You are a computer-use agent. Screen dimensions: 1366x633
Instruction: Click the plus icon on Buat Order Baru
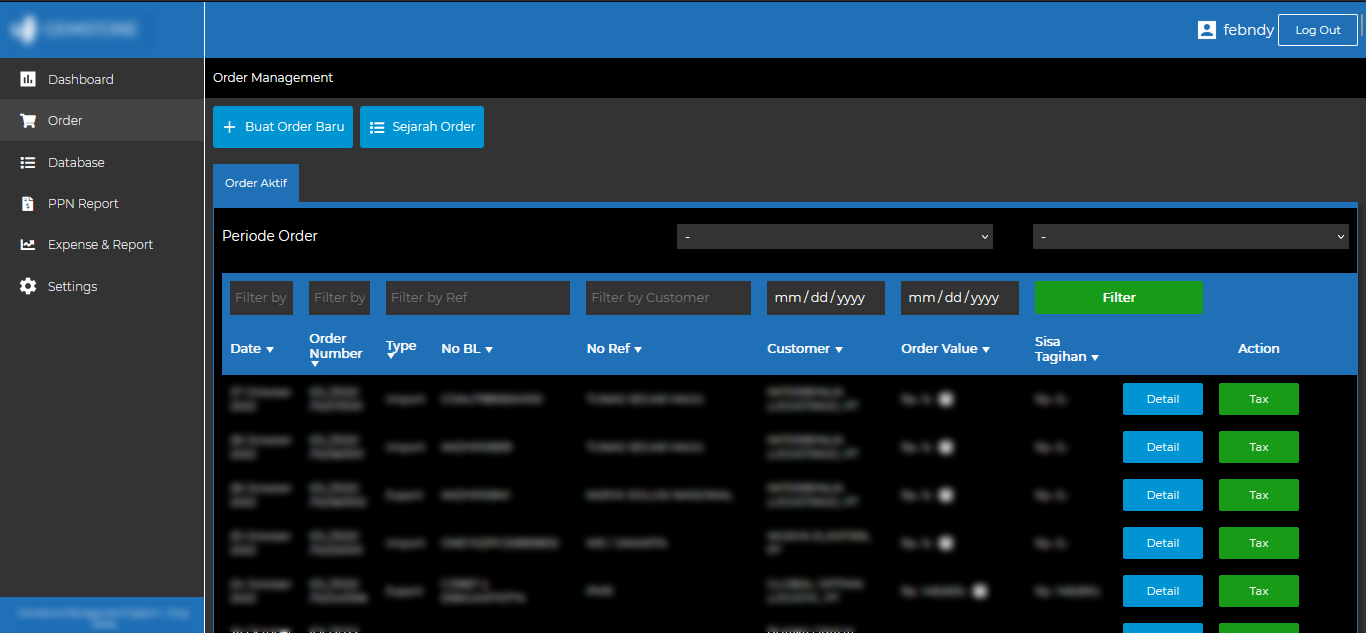229,128
